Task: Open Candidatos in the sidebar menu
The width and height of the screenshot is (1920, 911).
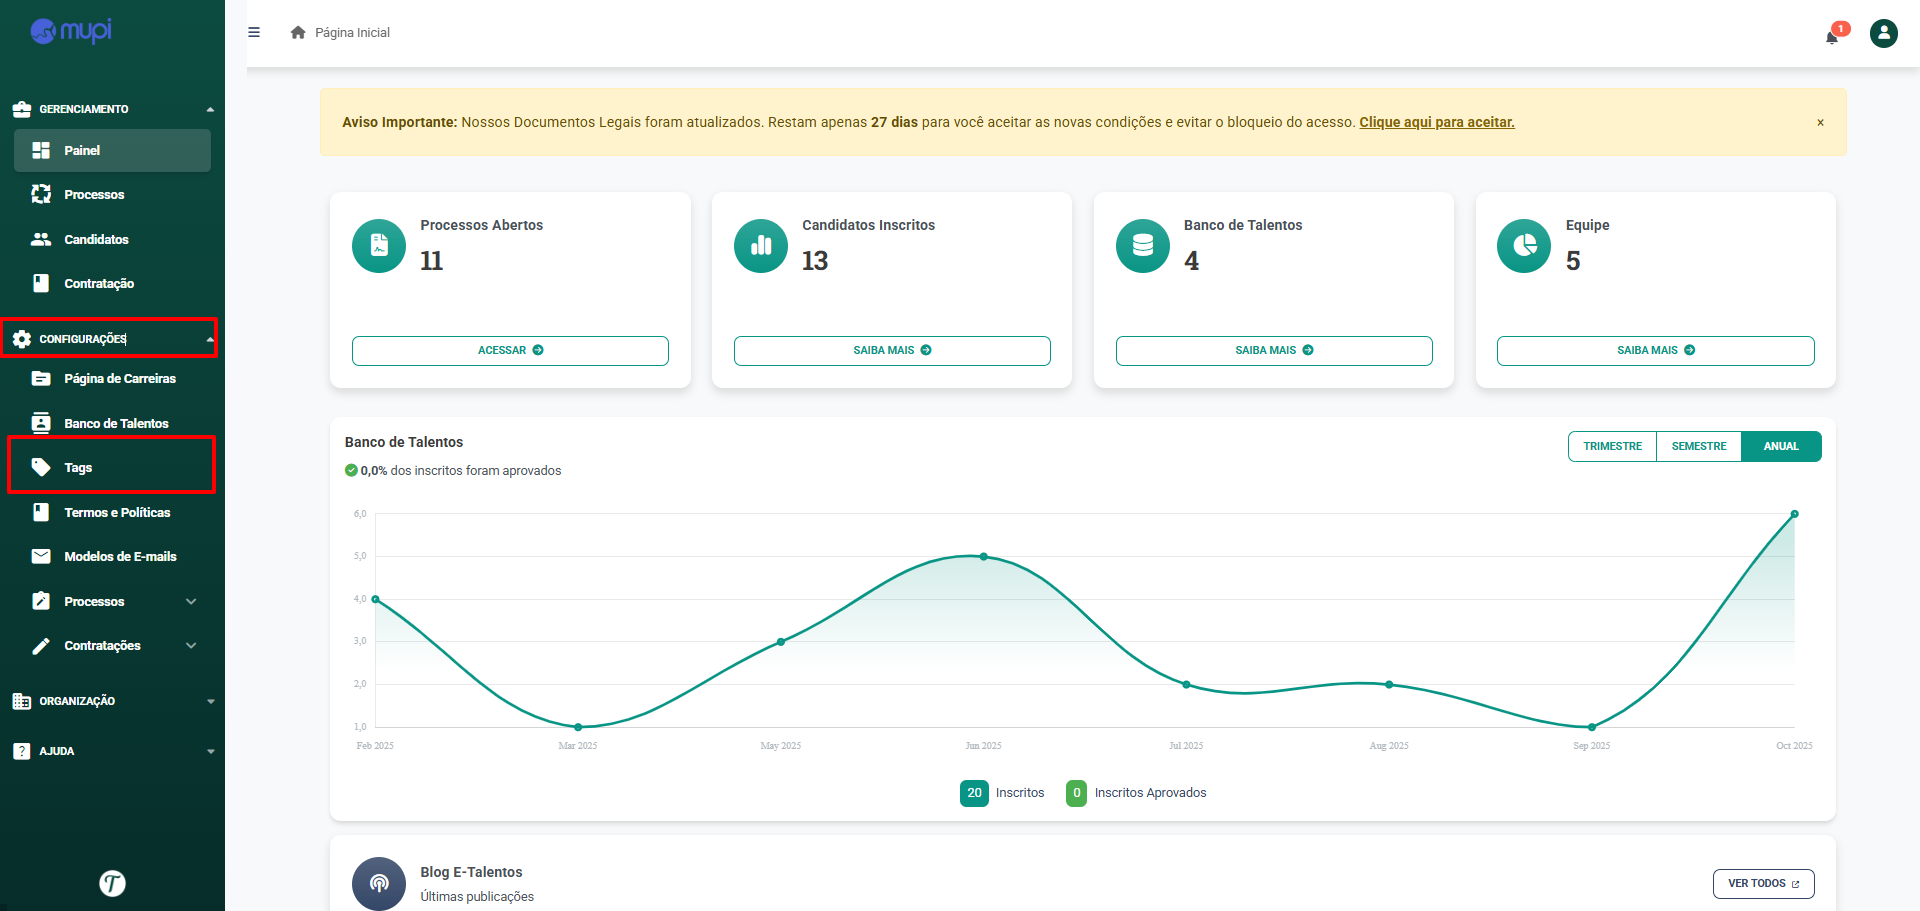Action: [96, 240]
